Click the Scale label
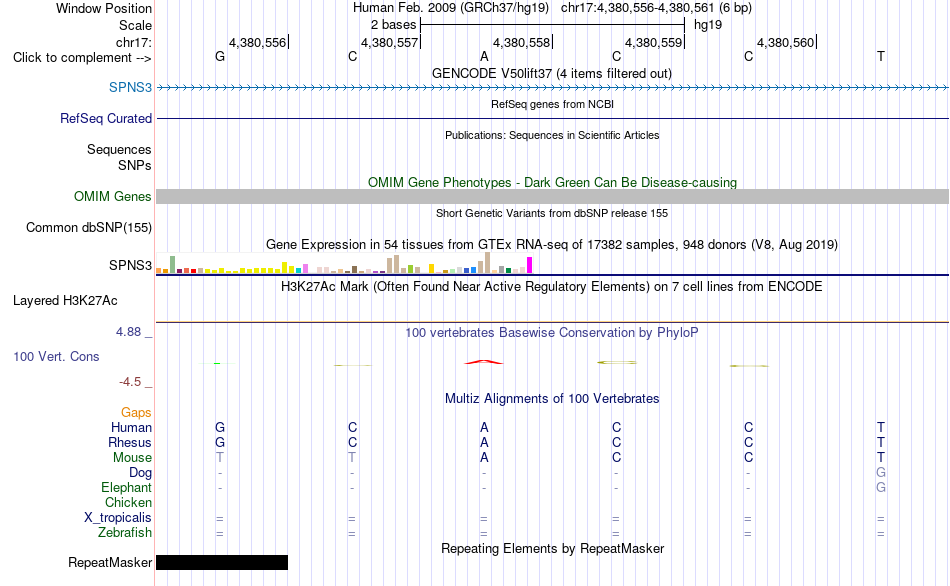 pyautogui.click(x=135, y=25)
